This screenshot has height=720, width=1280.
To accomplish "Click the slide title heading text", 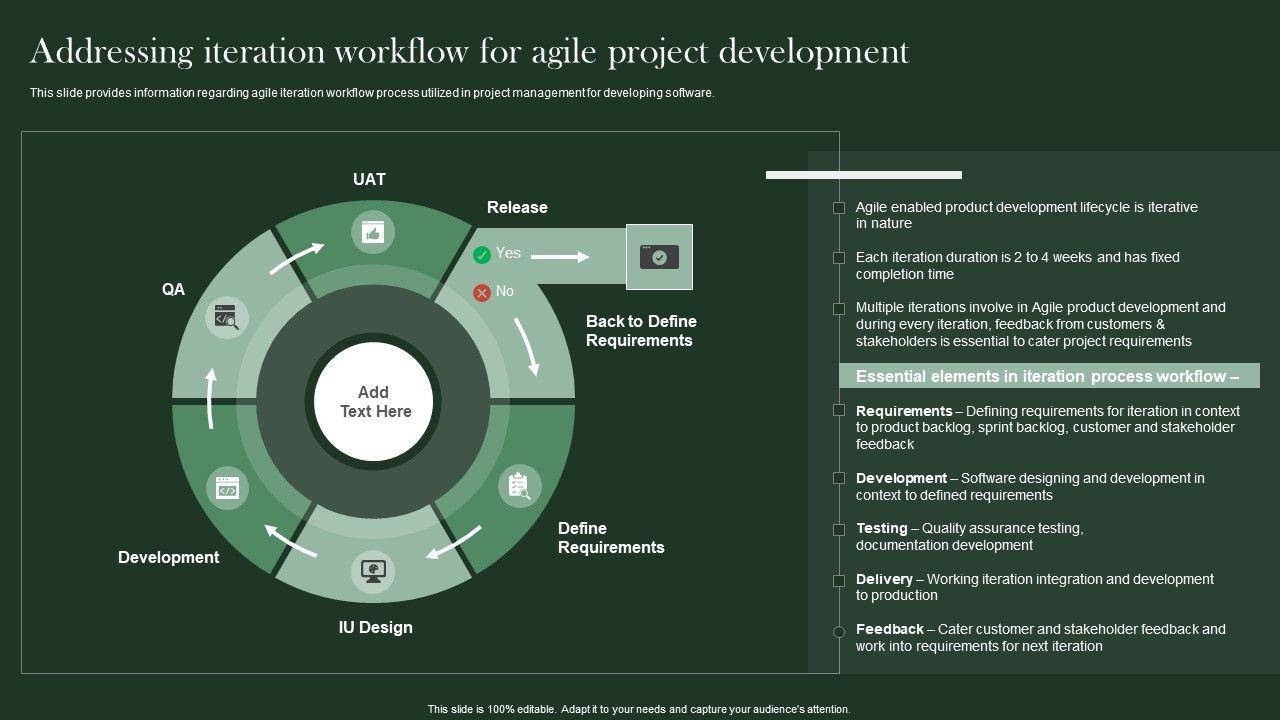I will (469, 51).
